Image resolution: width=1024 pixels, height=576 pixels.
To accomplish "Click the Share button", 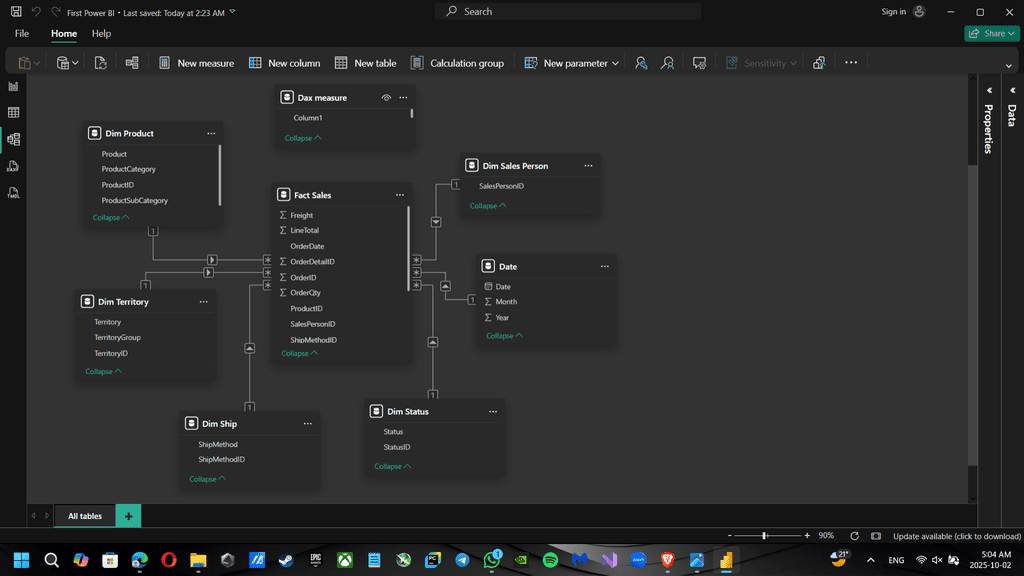I will (x=991, y=33).
